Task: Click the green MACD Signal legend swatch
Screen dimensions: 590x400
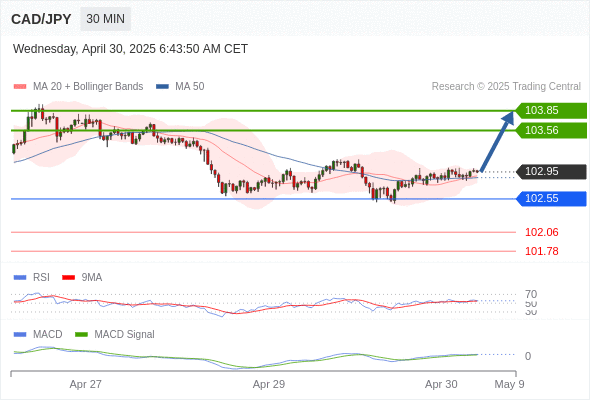Action: (81, 335)
